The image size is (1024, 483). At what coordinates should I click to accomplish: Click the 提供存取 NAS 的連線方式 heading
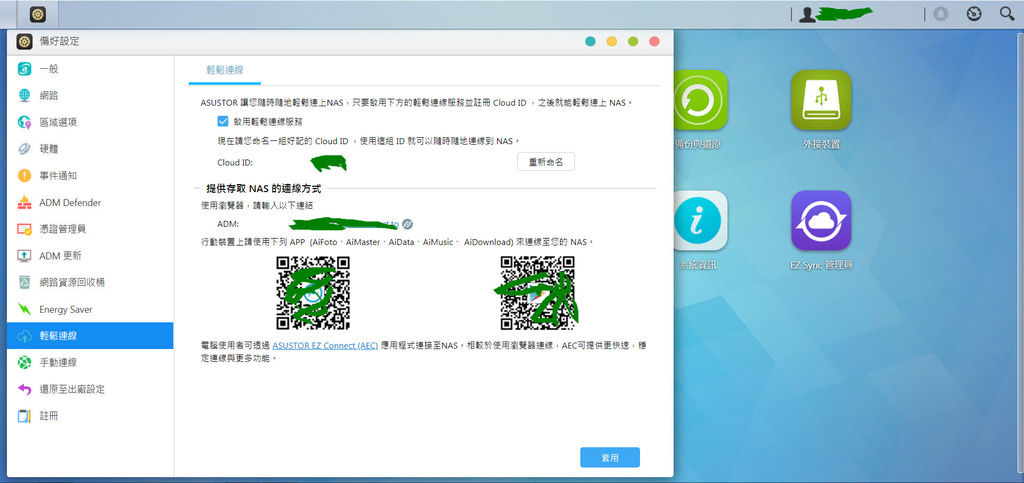pyautogui.click(x=264, y=189)
